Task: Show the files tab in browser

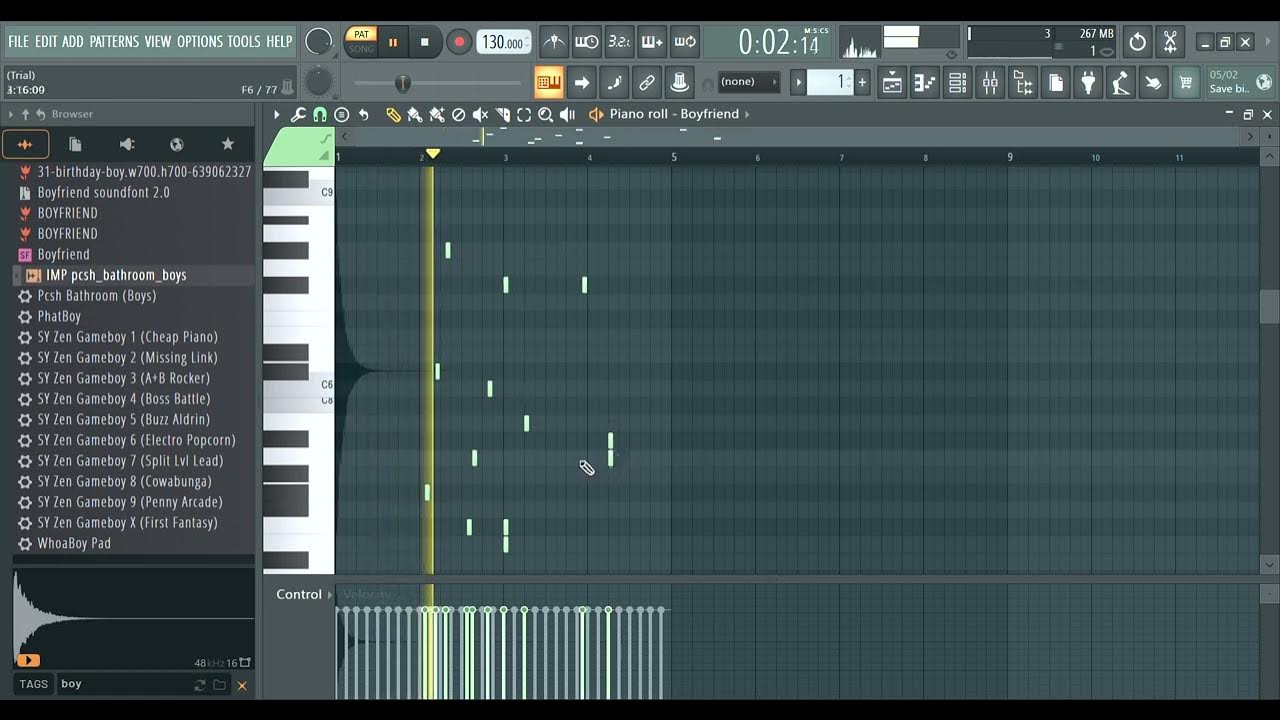Action: (75, 144)
